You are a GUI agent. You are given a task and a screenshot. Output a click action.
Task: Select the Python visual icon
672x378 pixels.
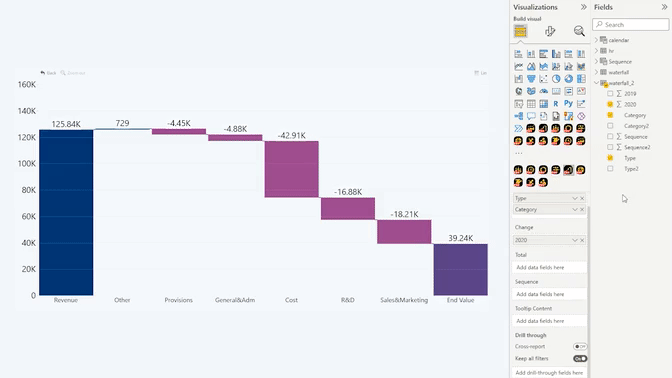coord(568,104)
